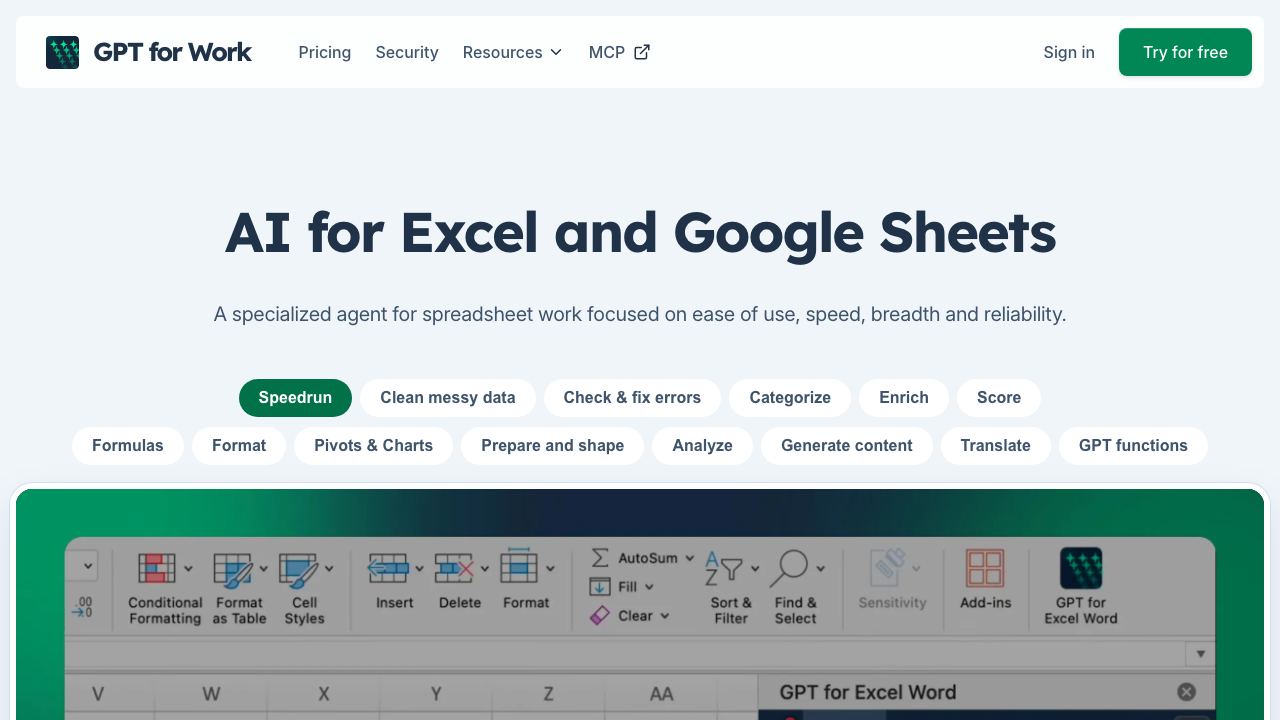Switch to Clean messy data tab

(x=448, y=397)
